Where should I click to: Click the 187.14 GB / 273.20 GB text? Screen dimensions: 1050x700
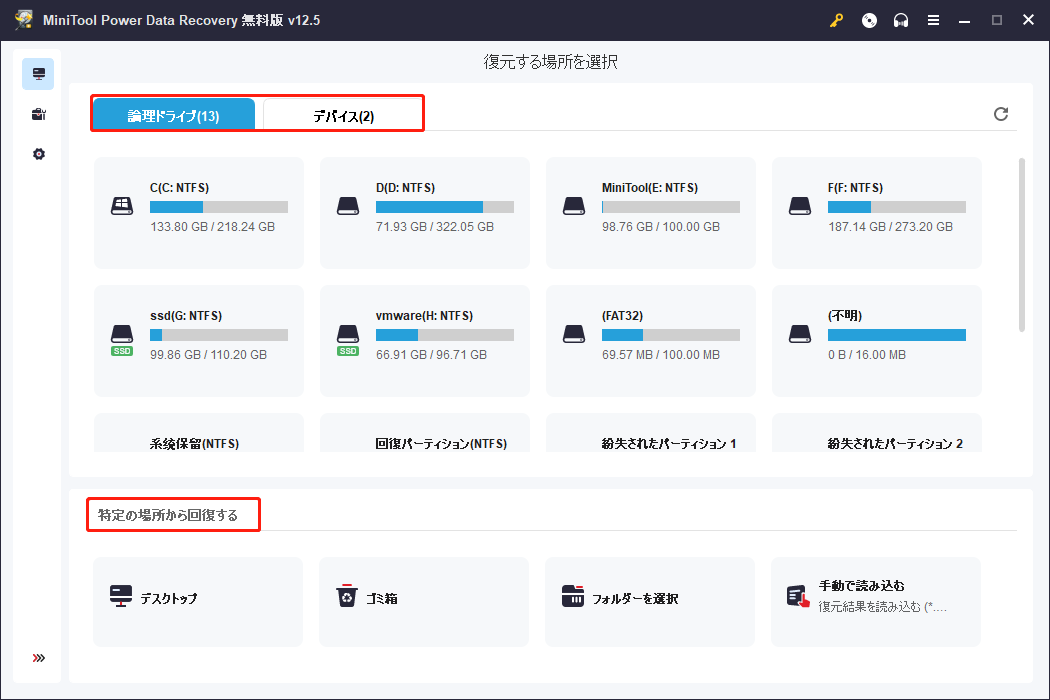pos(891,226)
